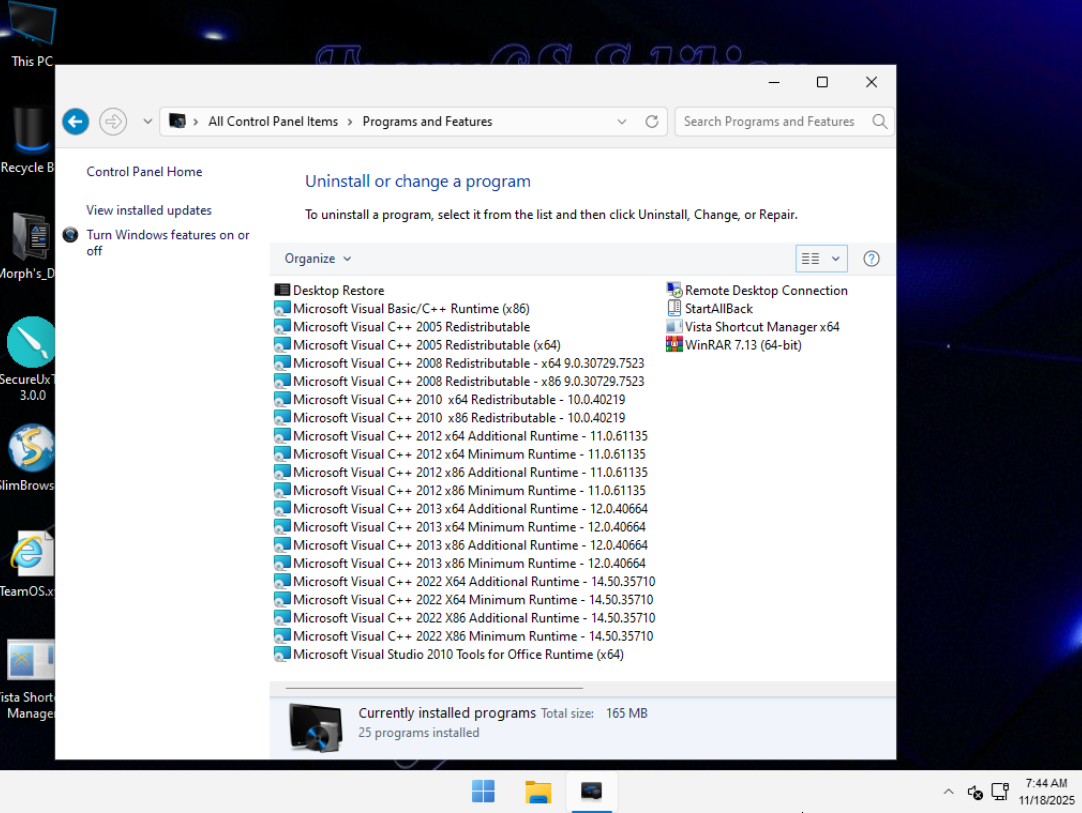
Task: Expand the address bar history dropdown
Action: 623,122
